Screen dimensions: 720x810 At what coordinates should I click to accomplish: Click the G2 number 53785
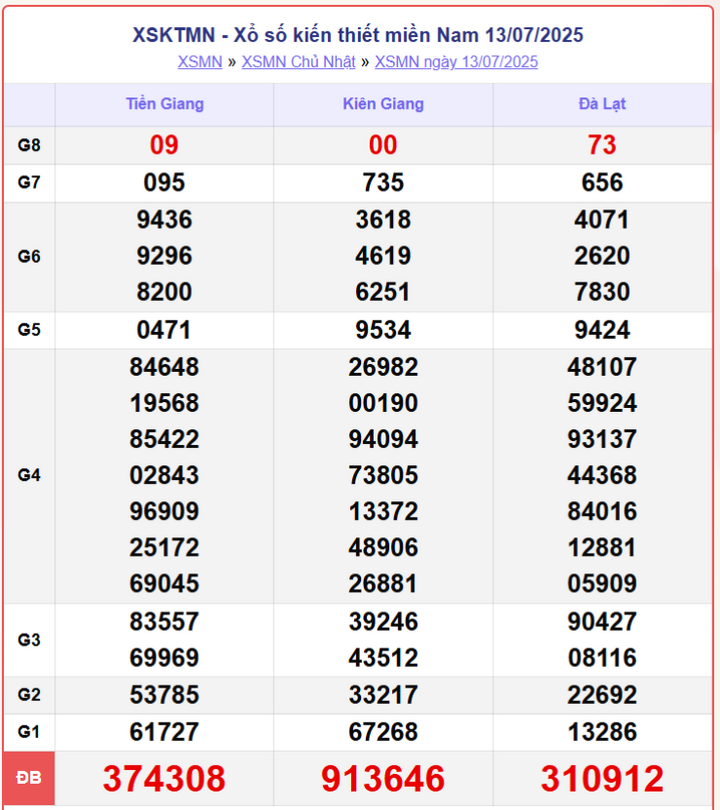pos(164,695)
